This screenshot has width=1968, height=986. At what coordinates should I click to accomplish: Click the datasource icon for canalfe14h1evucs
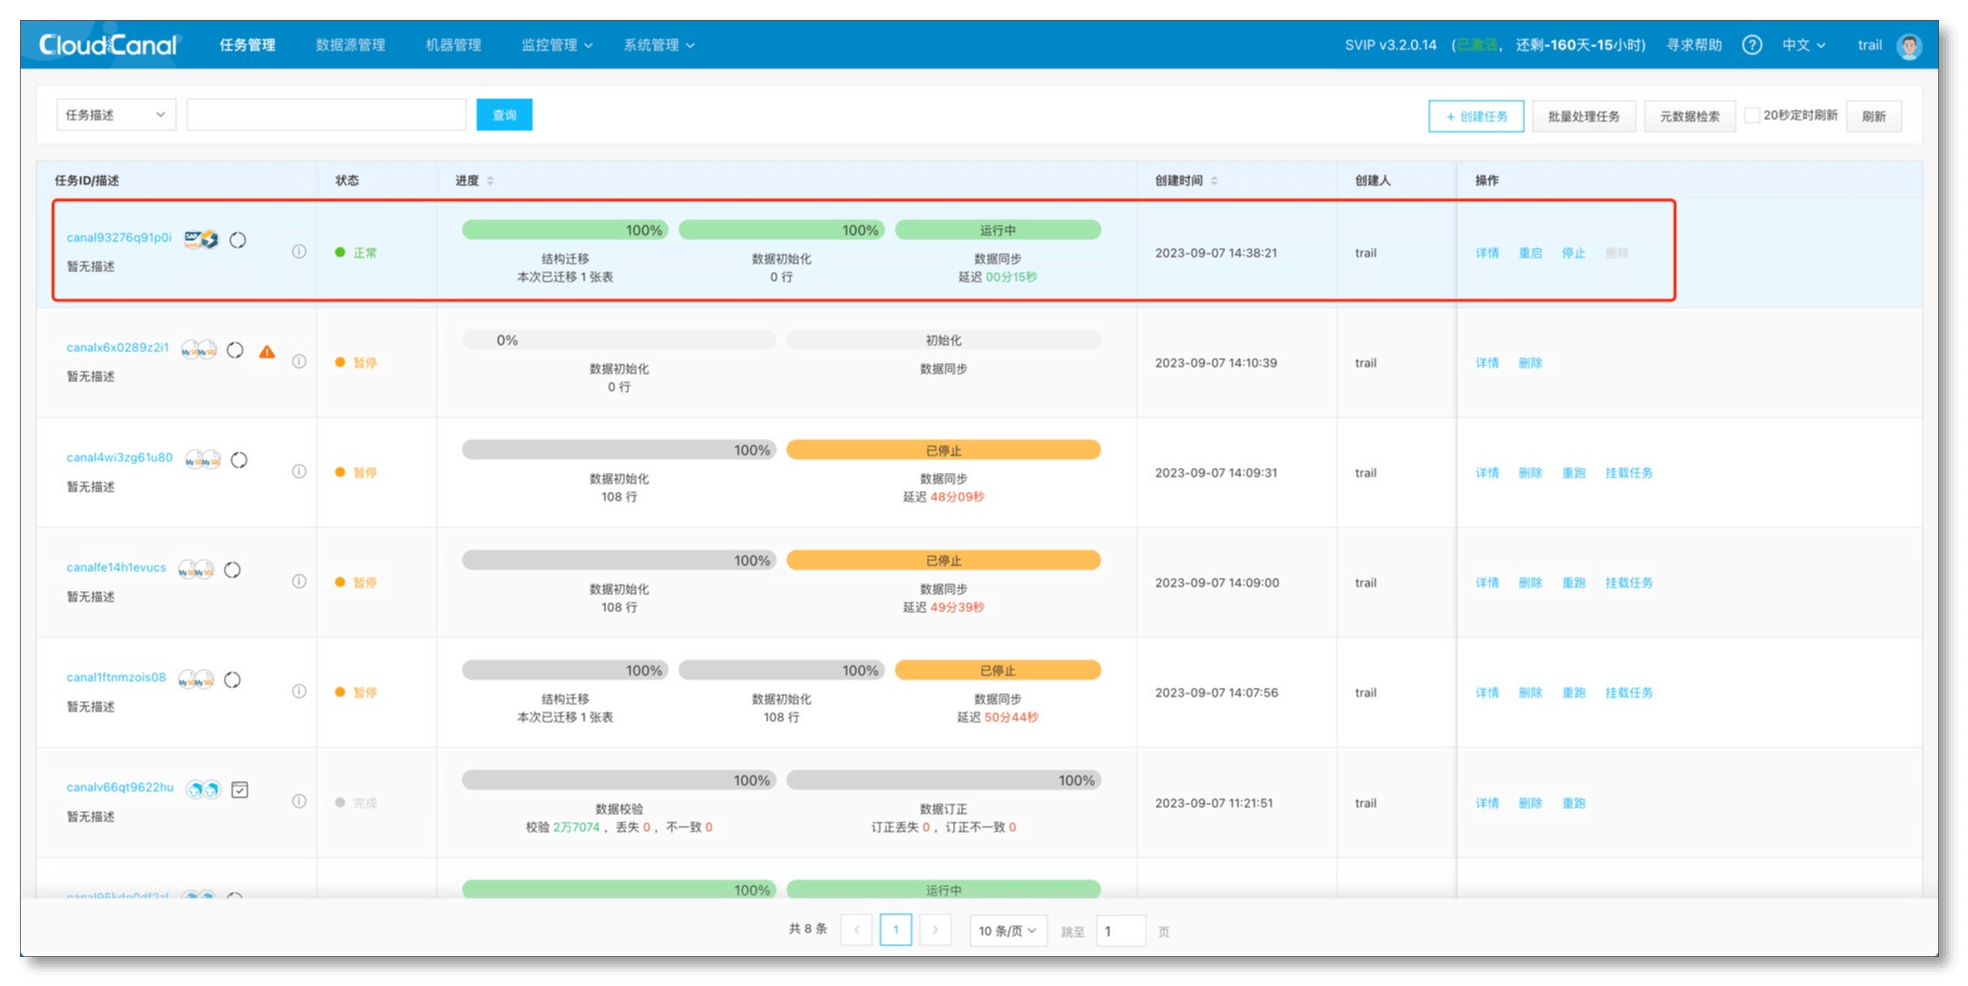coord(196,570)
